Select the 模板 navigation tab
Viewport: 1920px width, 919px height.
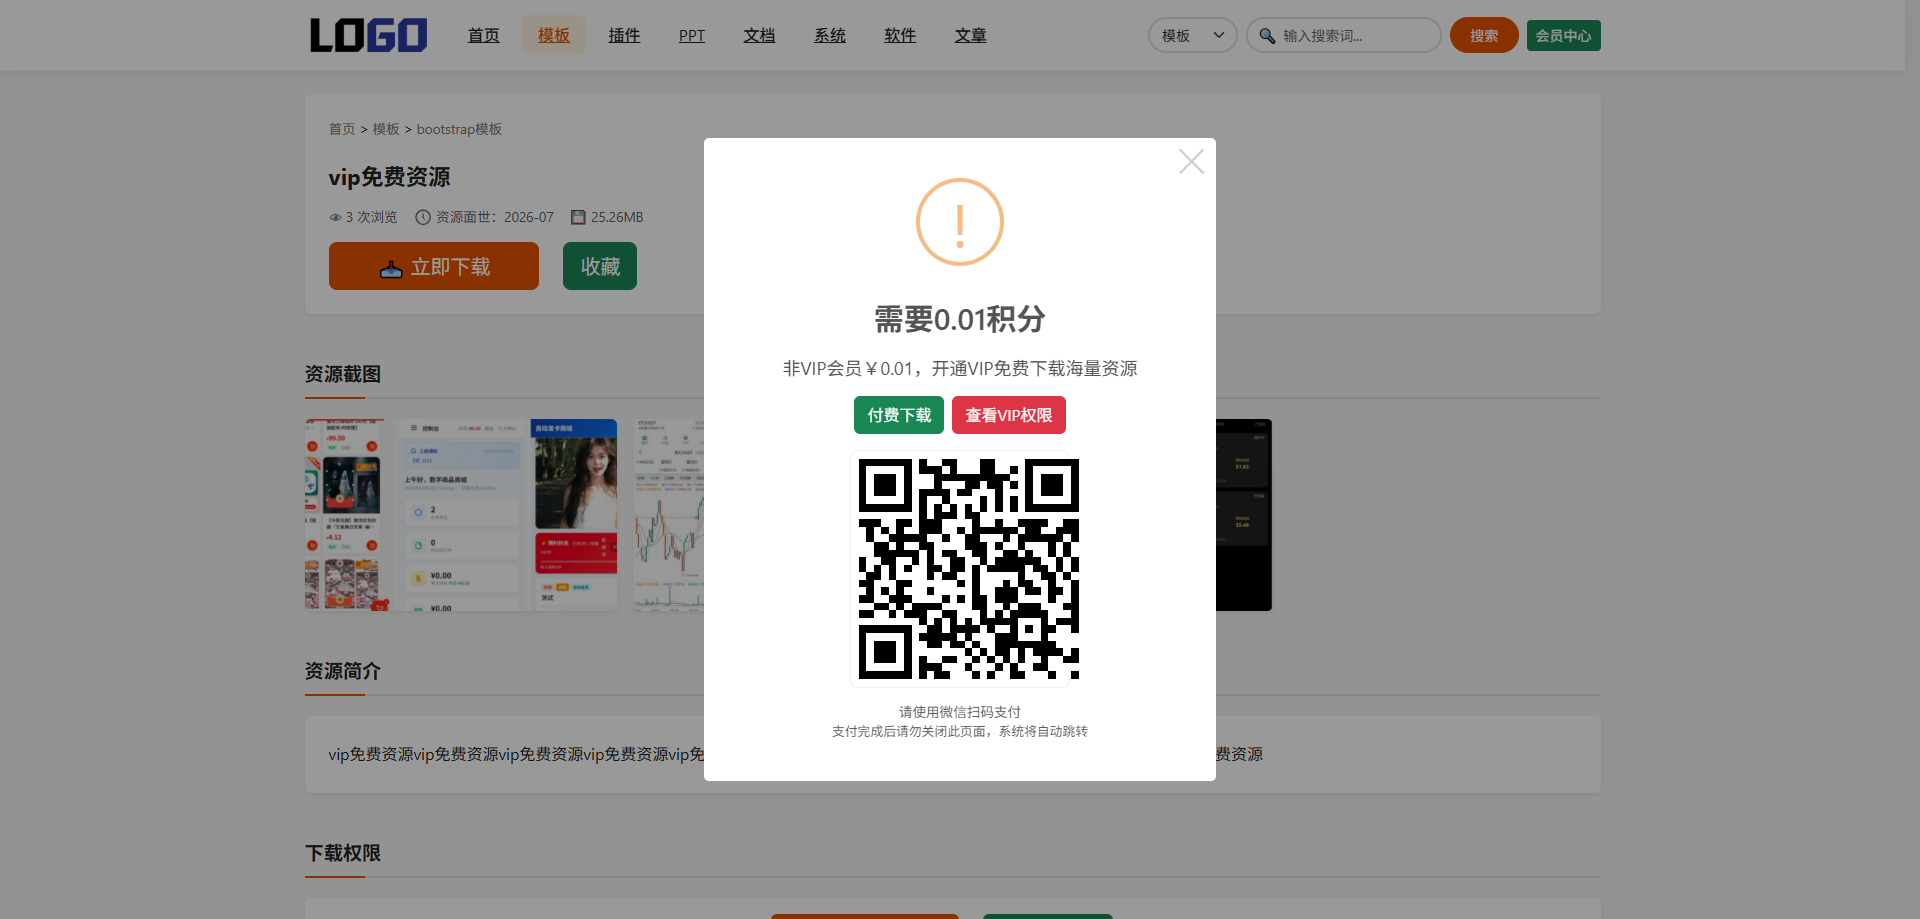[554, 36]
